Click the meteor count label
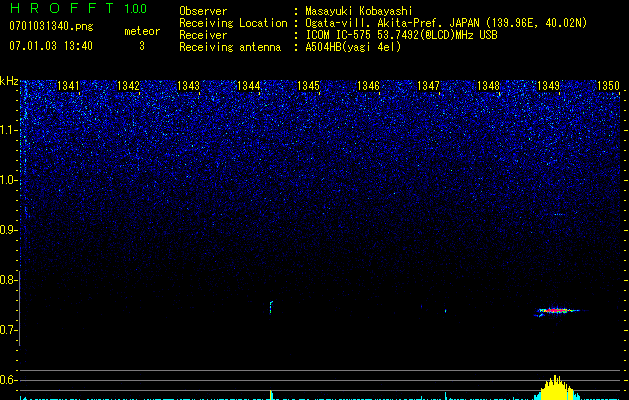 (x=142, y=31)
